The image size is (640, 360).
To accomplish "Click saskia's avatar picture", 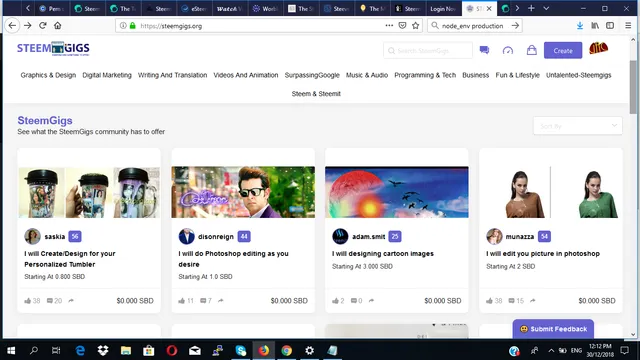I will 32,236.
